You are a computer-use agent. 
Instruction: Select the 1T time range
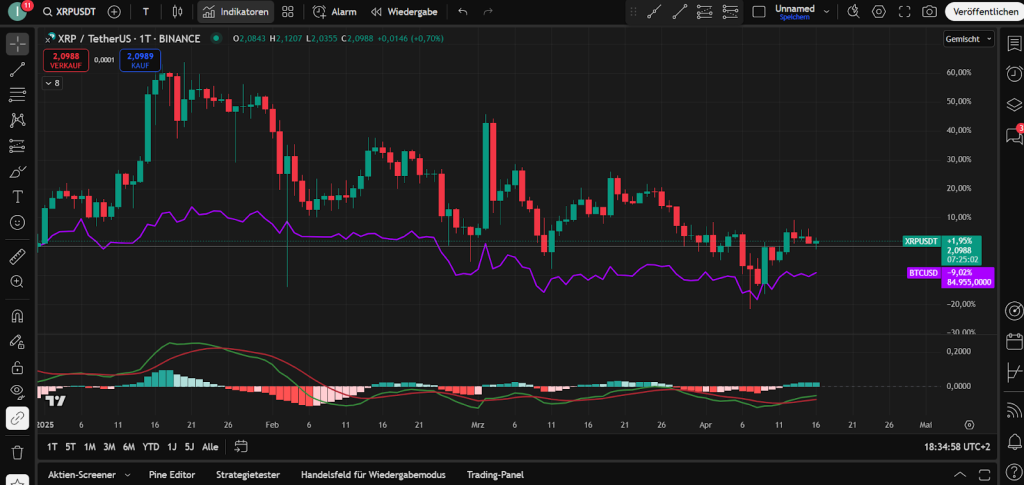(52, 446)
